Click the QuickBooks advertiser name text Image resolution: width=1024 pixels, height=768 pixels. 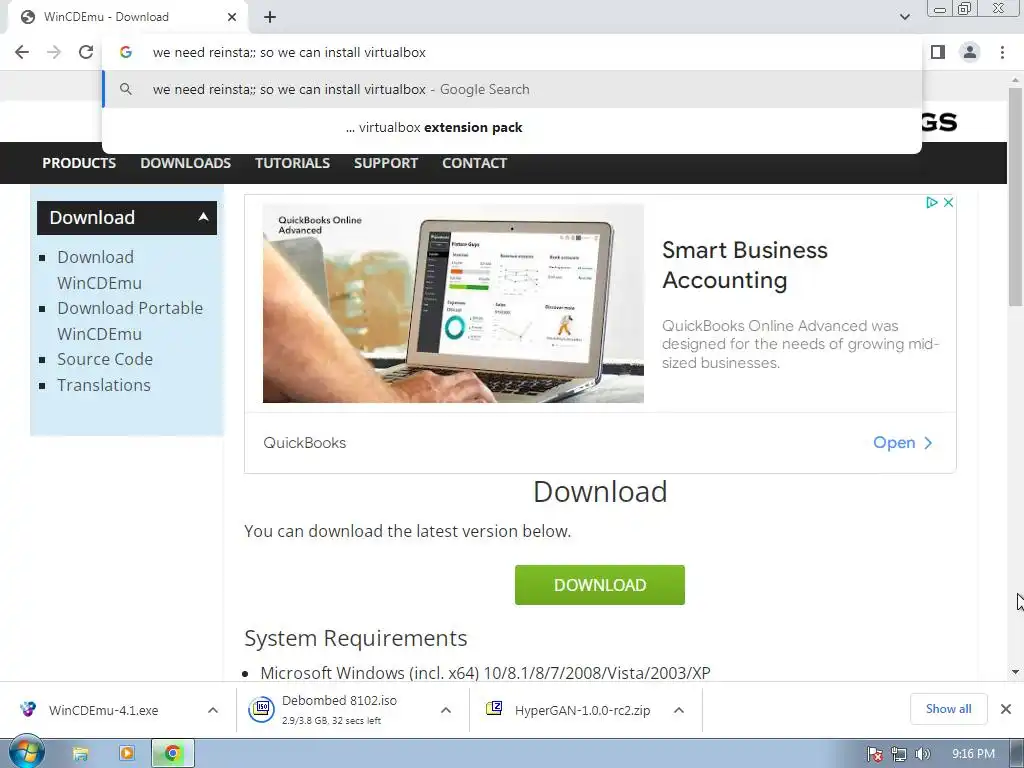304,443
